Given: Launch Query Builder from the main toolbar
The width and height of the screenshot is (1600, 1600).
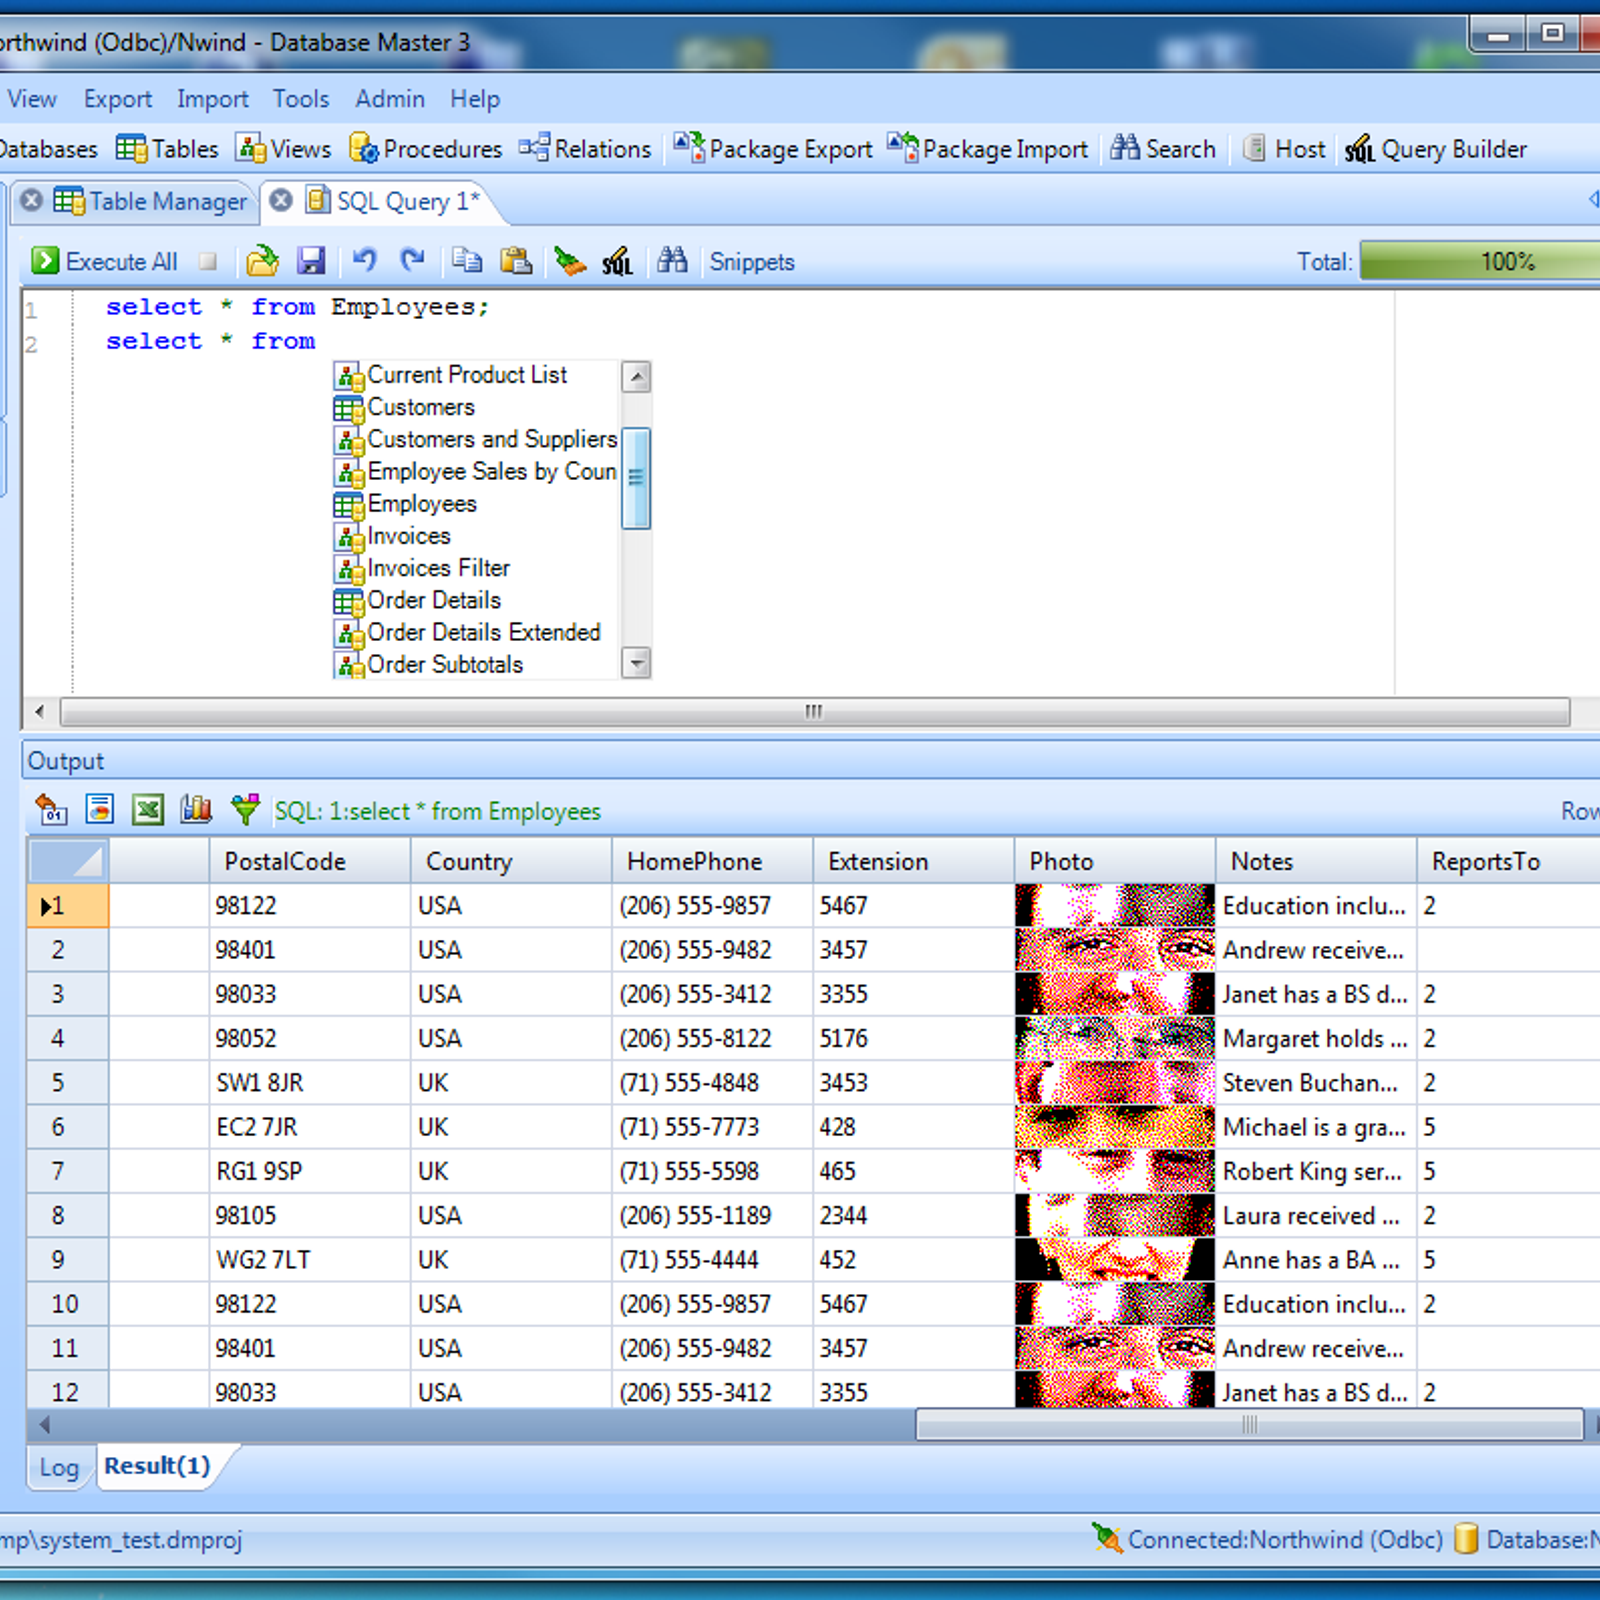Looking at the screenshot, I should [1436, 149].
